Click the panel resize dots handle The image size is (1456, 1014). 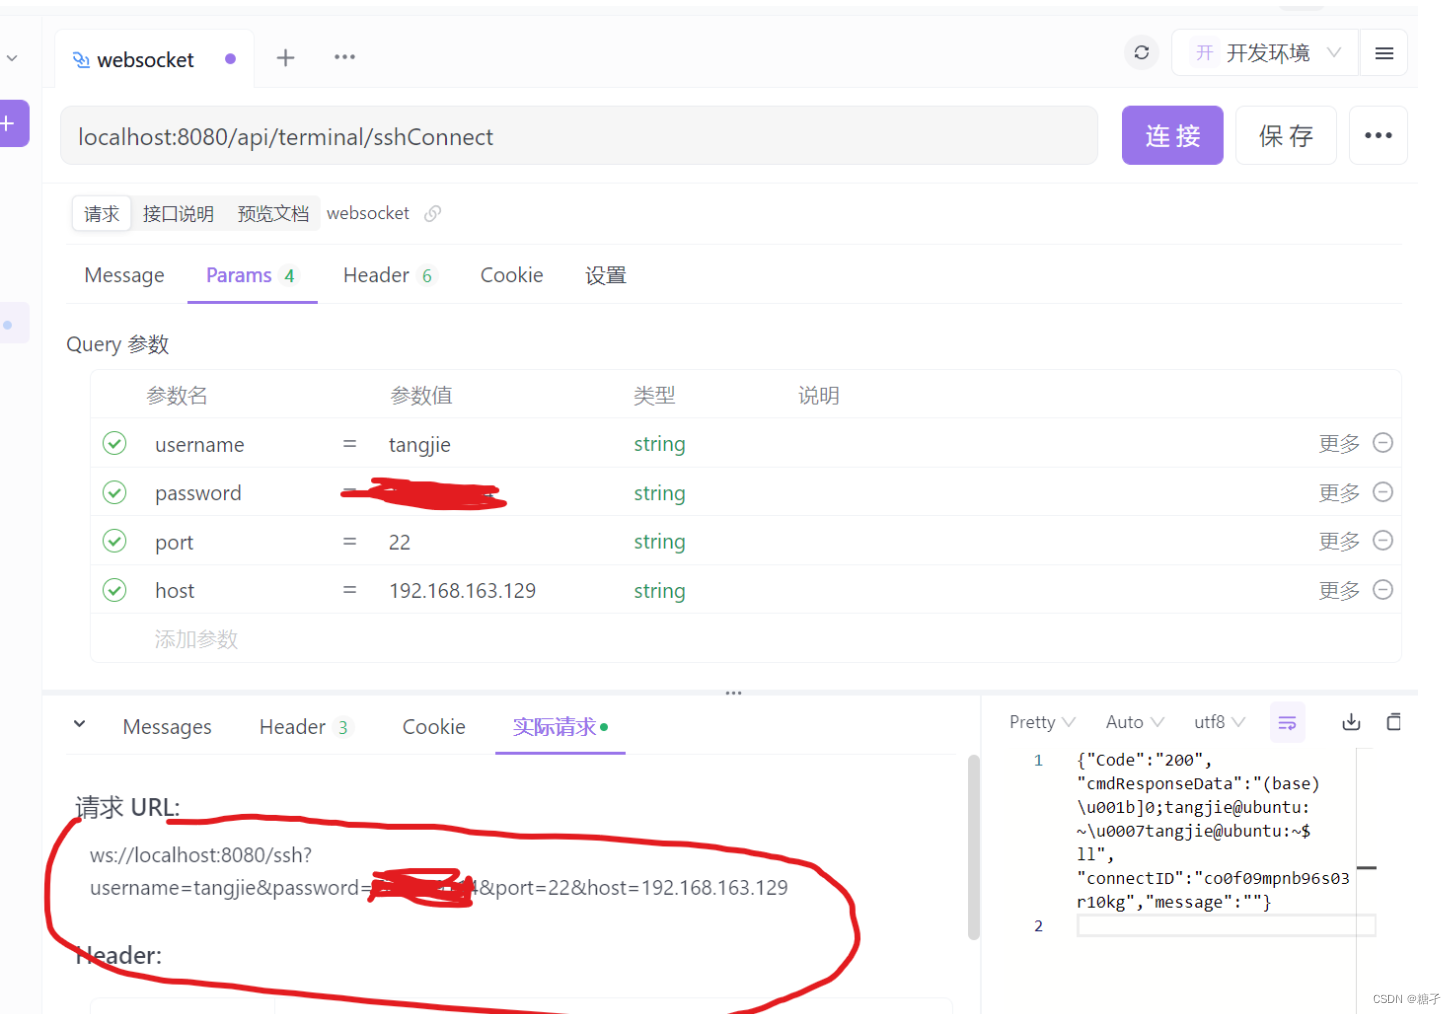coord(733,692)
